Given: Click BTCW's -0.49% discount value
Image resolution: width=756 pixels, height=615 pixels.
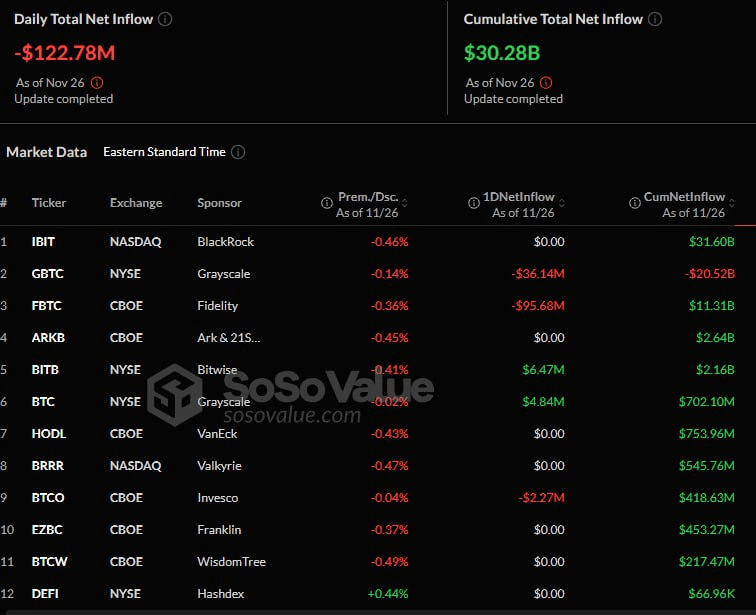Looking at the screenshot, I should coord(390,562).
